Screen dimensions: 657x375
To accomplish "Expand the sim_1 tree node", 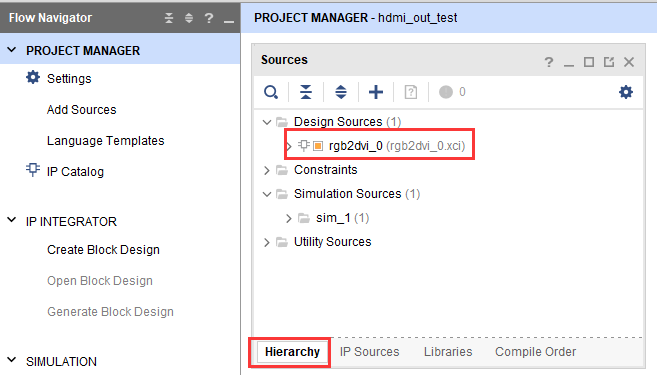I will coord(289,218).
